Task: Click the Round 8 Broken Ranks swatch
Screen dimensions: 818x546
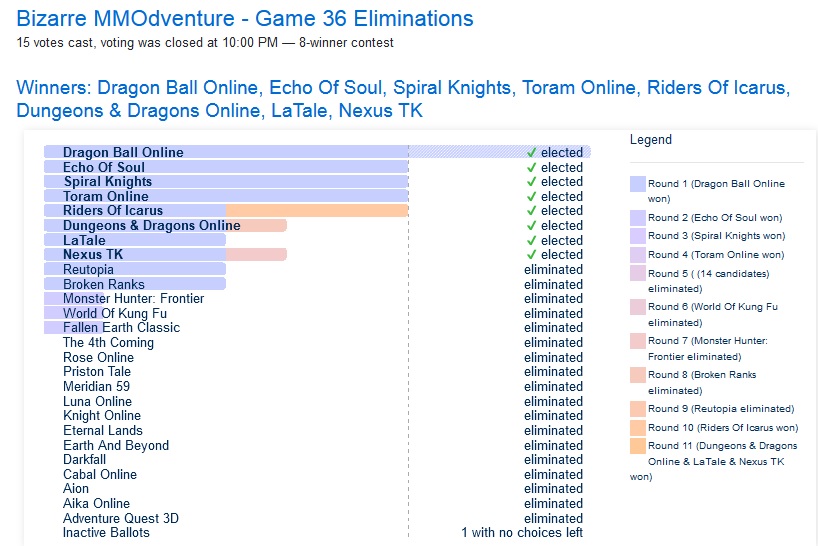Action: click(x=637, y=375)
